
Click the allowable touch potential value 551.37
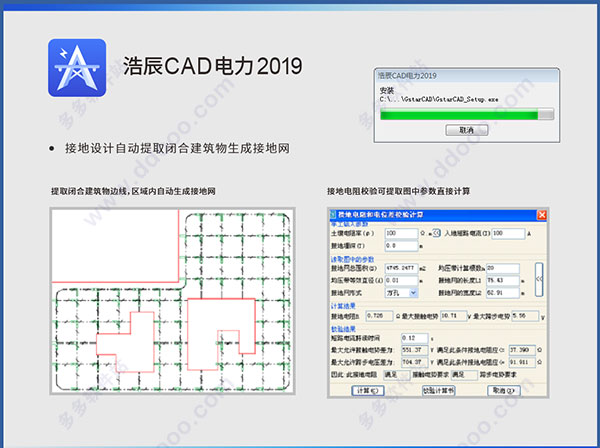414,350
